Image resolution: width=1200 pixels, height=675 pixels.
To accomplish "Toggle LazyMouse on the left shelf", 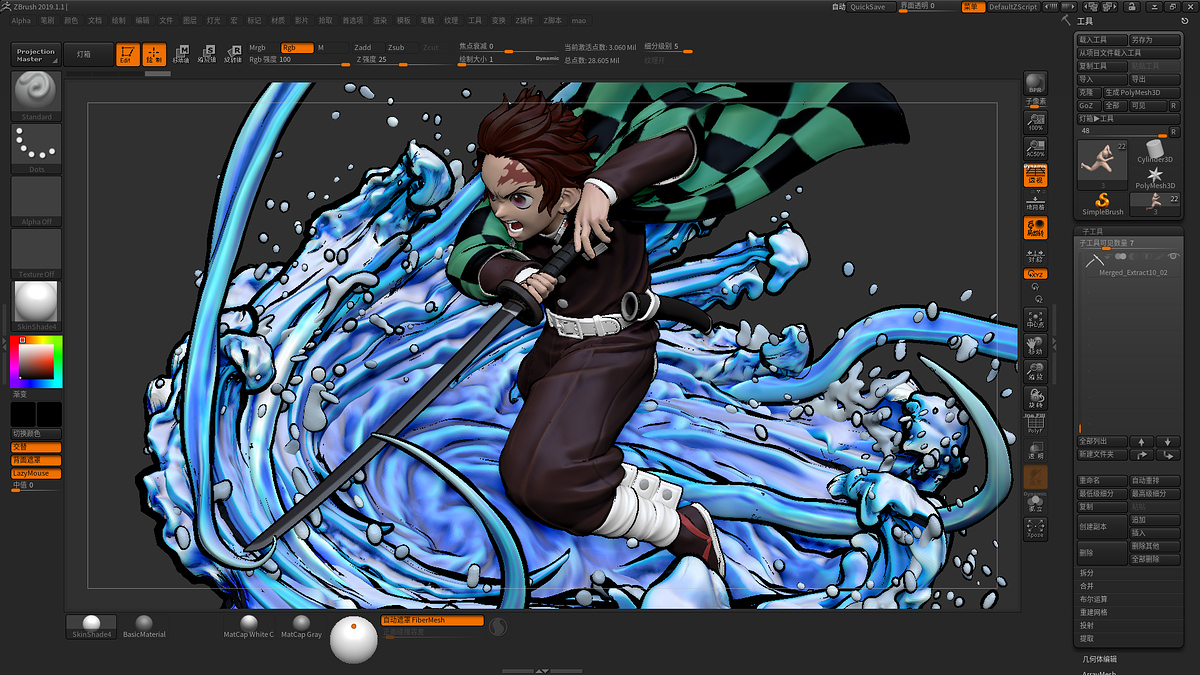I will click(x=36, y=473).
